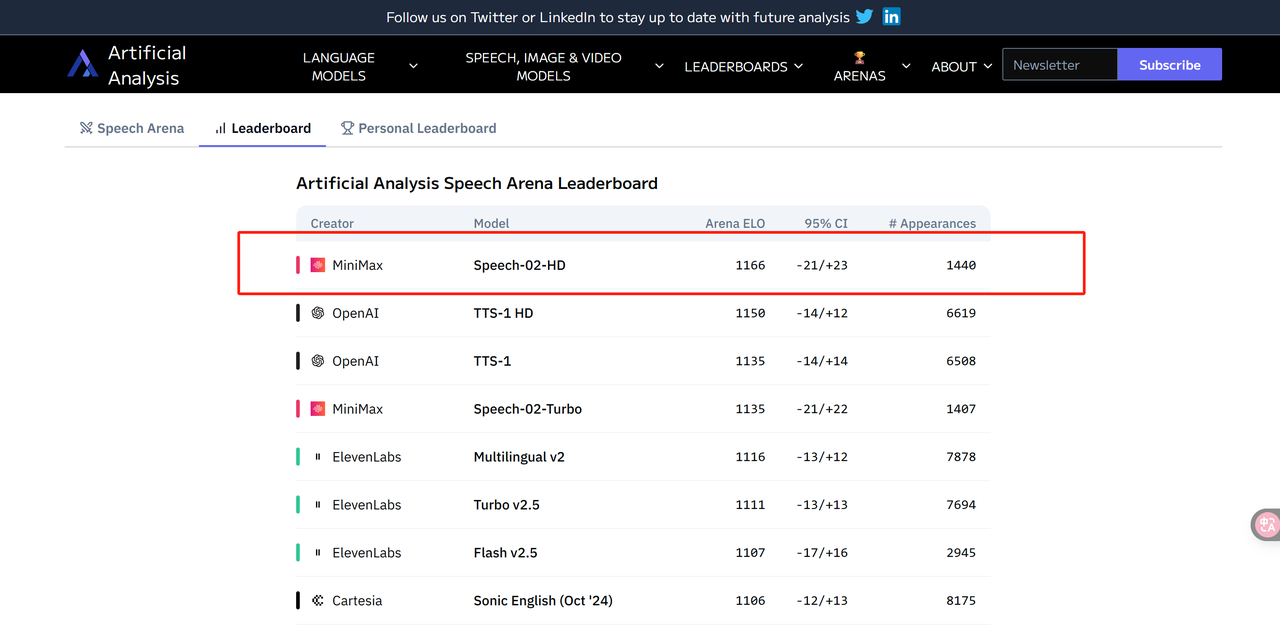Click the pink translate widget on right edge
Screen dimensions: 1280x627
1267,525
